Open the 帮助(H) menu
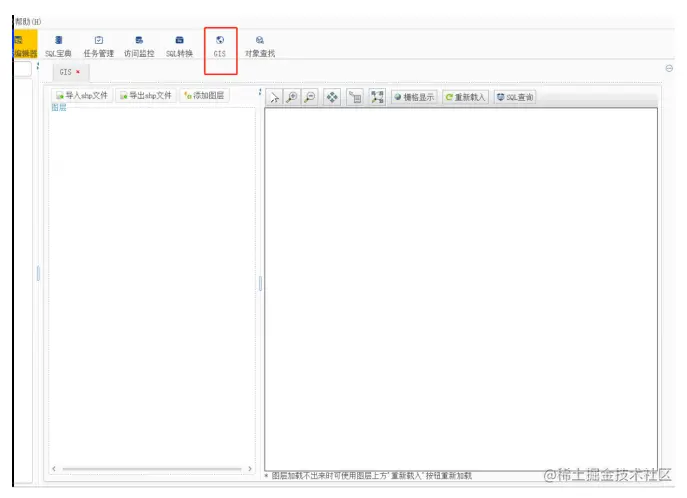Viewport: 687px width, 498px height. click(x=28, y=21)
